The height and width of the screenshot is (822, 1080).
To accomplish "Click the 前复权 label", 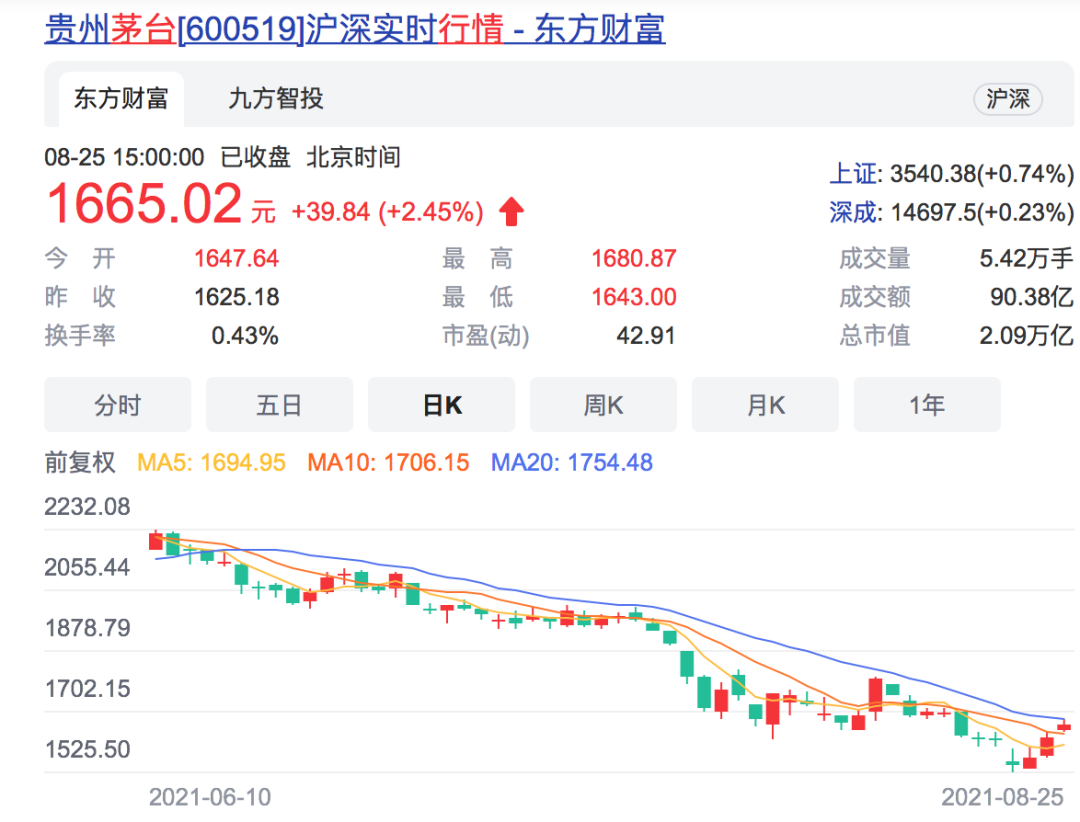I will [80, 462].
